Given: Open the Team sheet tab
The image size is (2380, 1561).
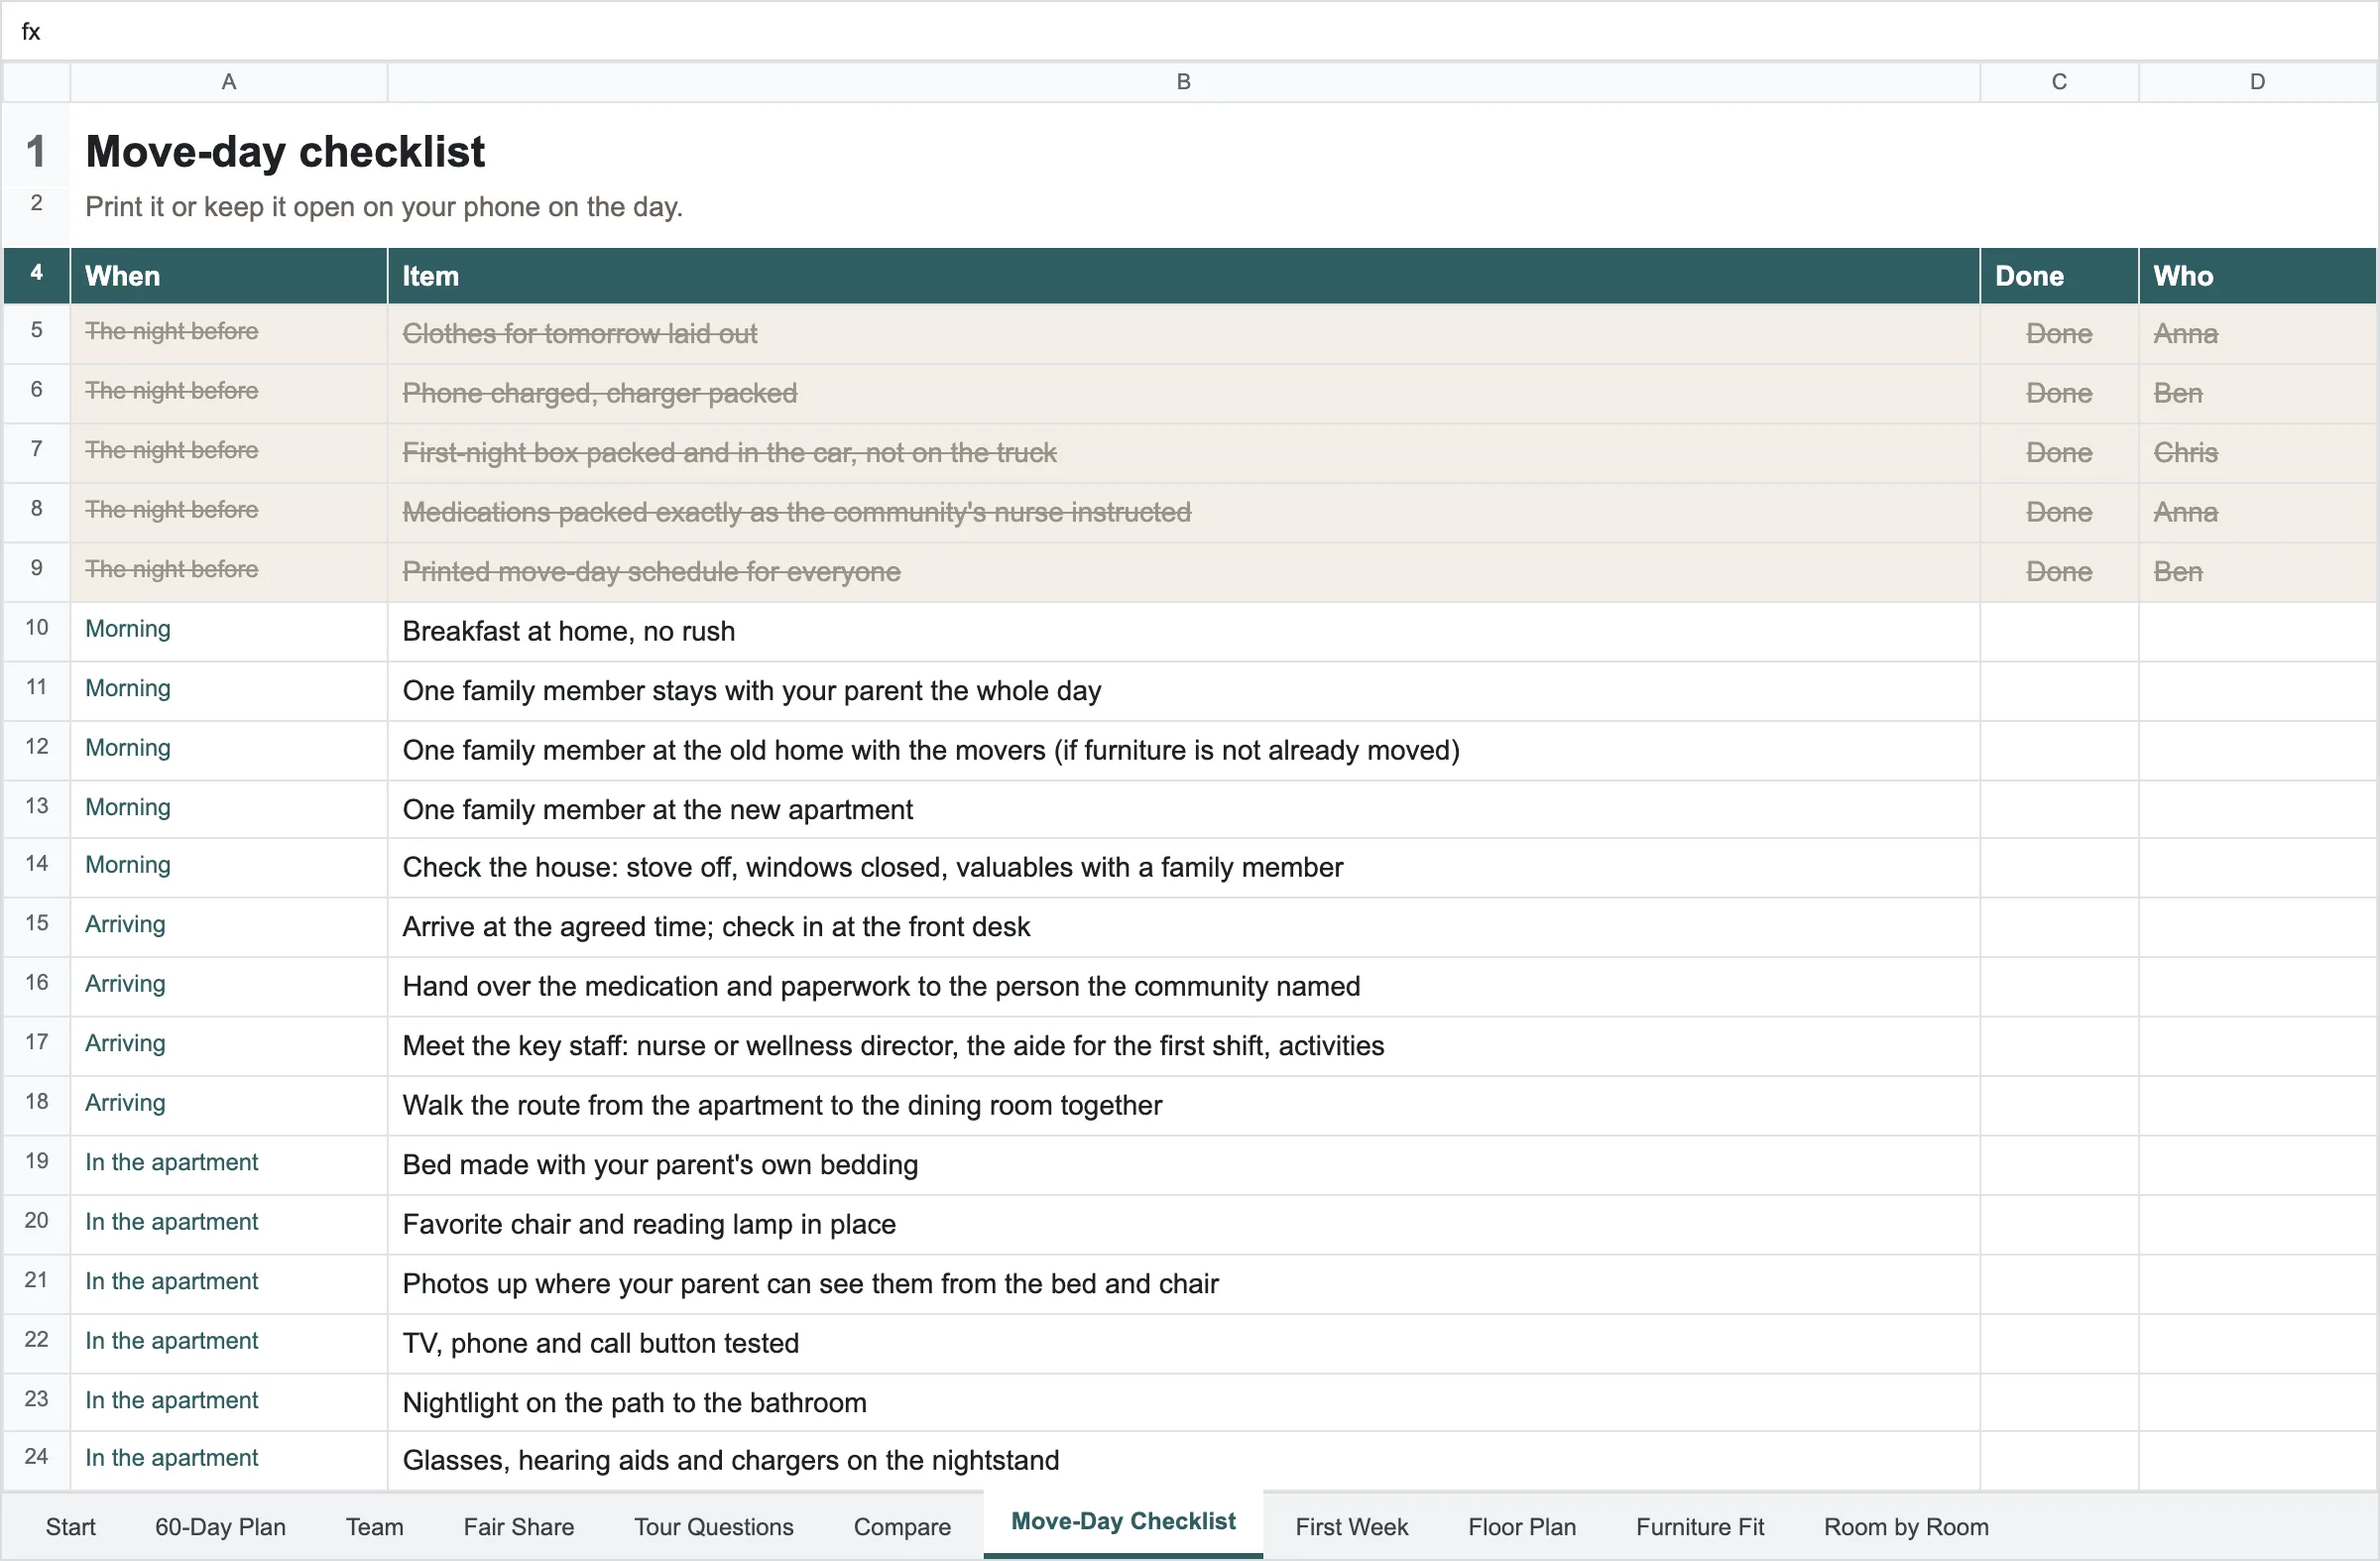Looking at the screenshot, I should (x=375, y=1527).
